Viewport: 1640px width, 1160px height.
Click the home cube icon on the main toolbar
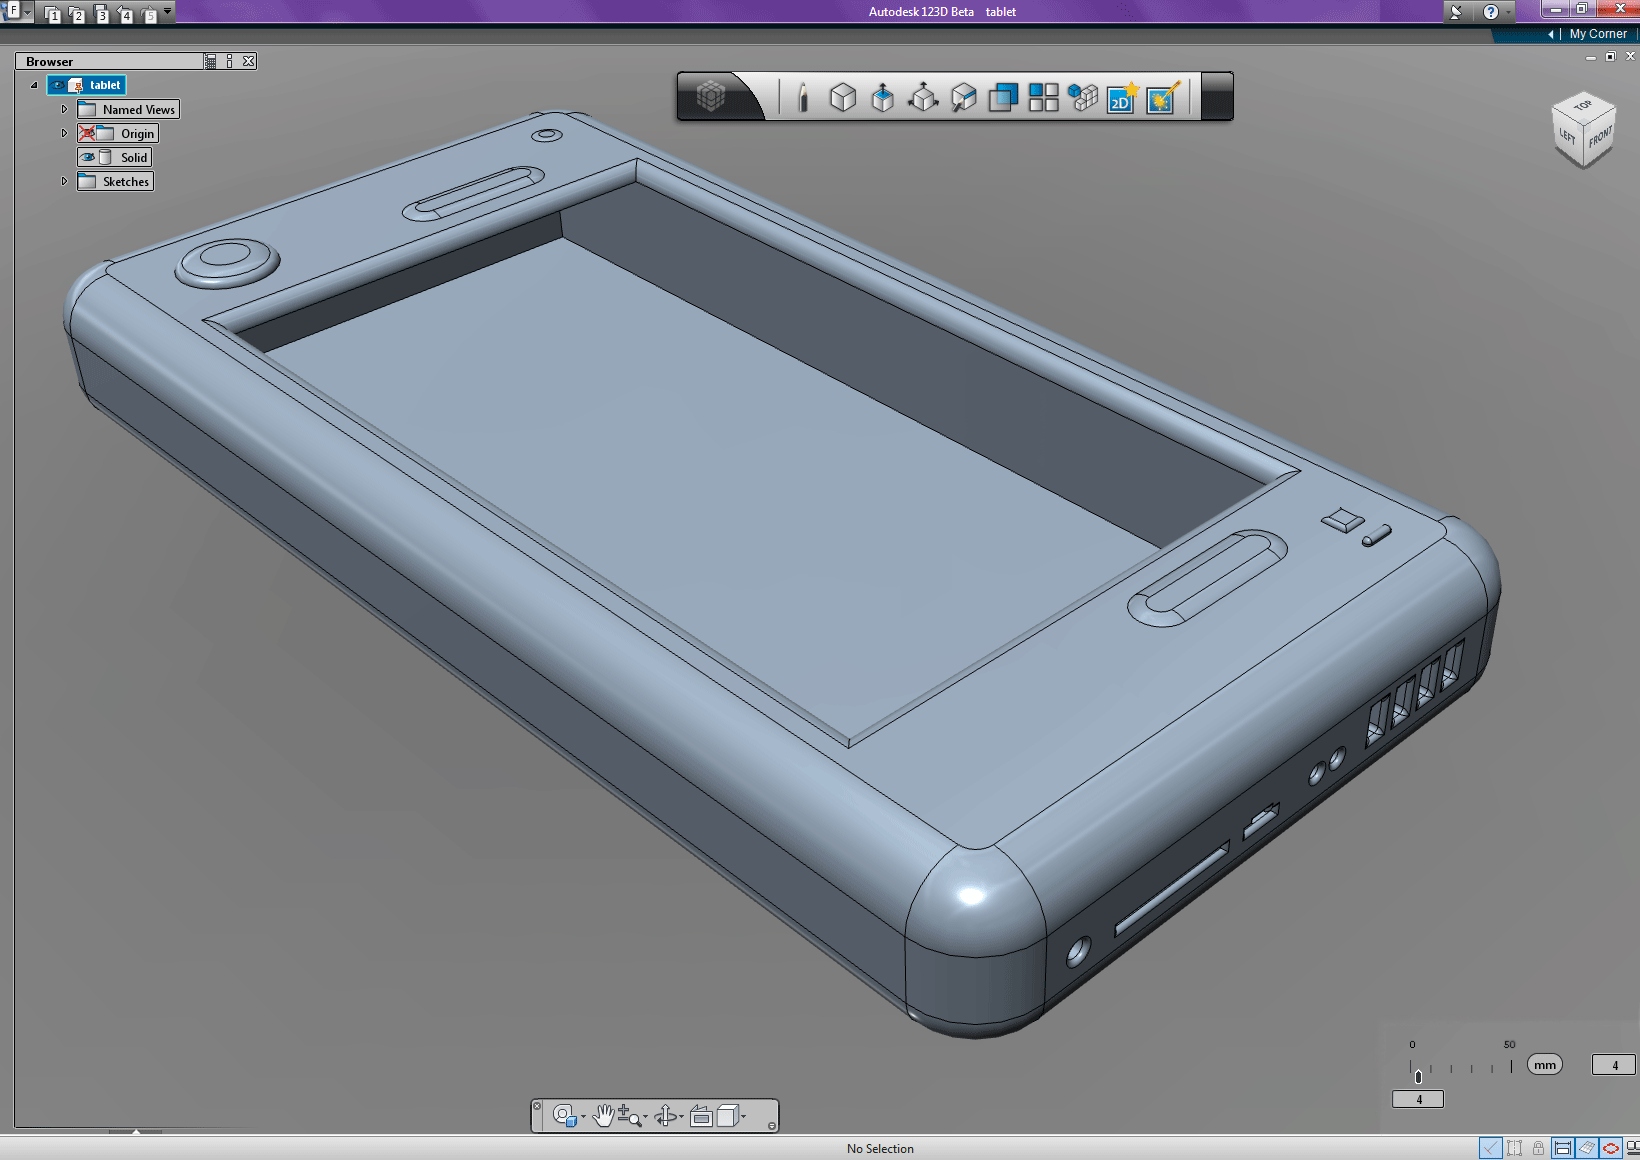click(711, 96)
